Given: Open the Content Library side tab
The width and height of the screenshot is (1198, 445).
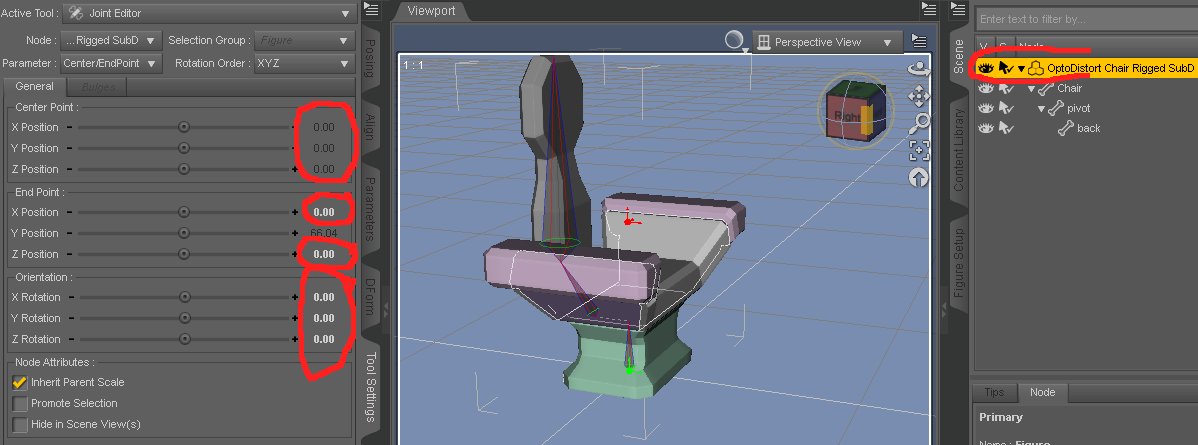Looking at the screenshot, I should [959, 149].
